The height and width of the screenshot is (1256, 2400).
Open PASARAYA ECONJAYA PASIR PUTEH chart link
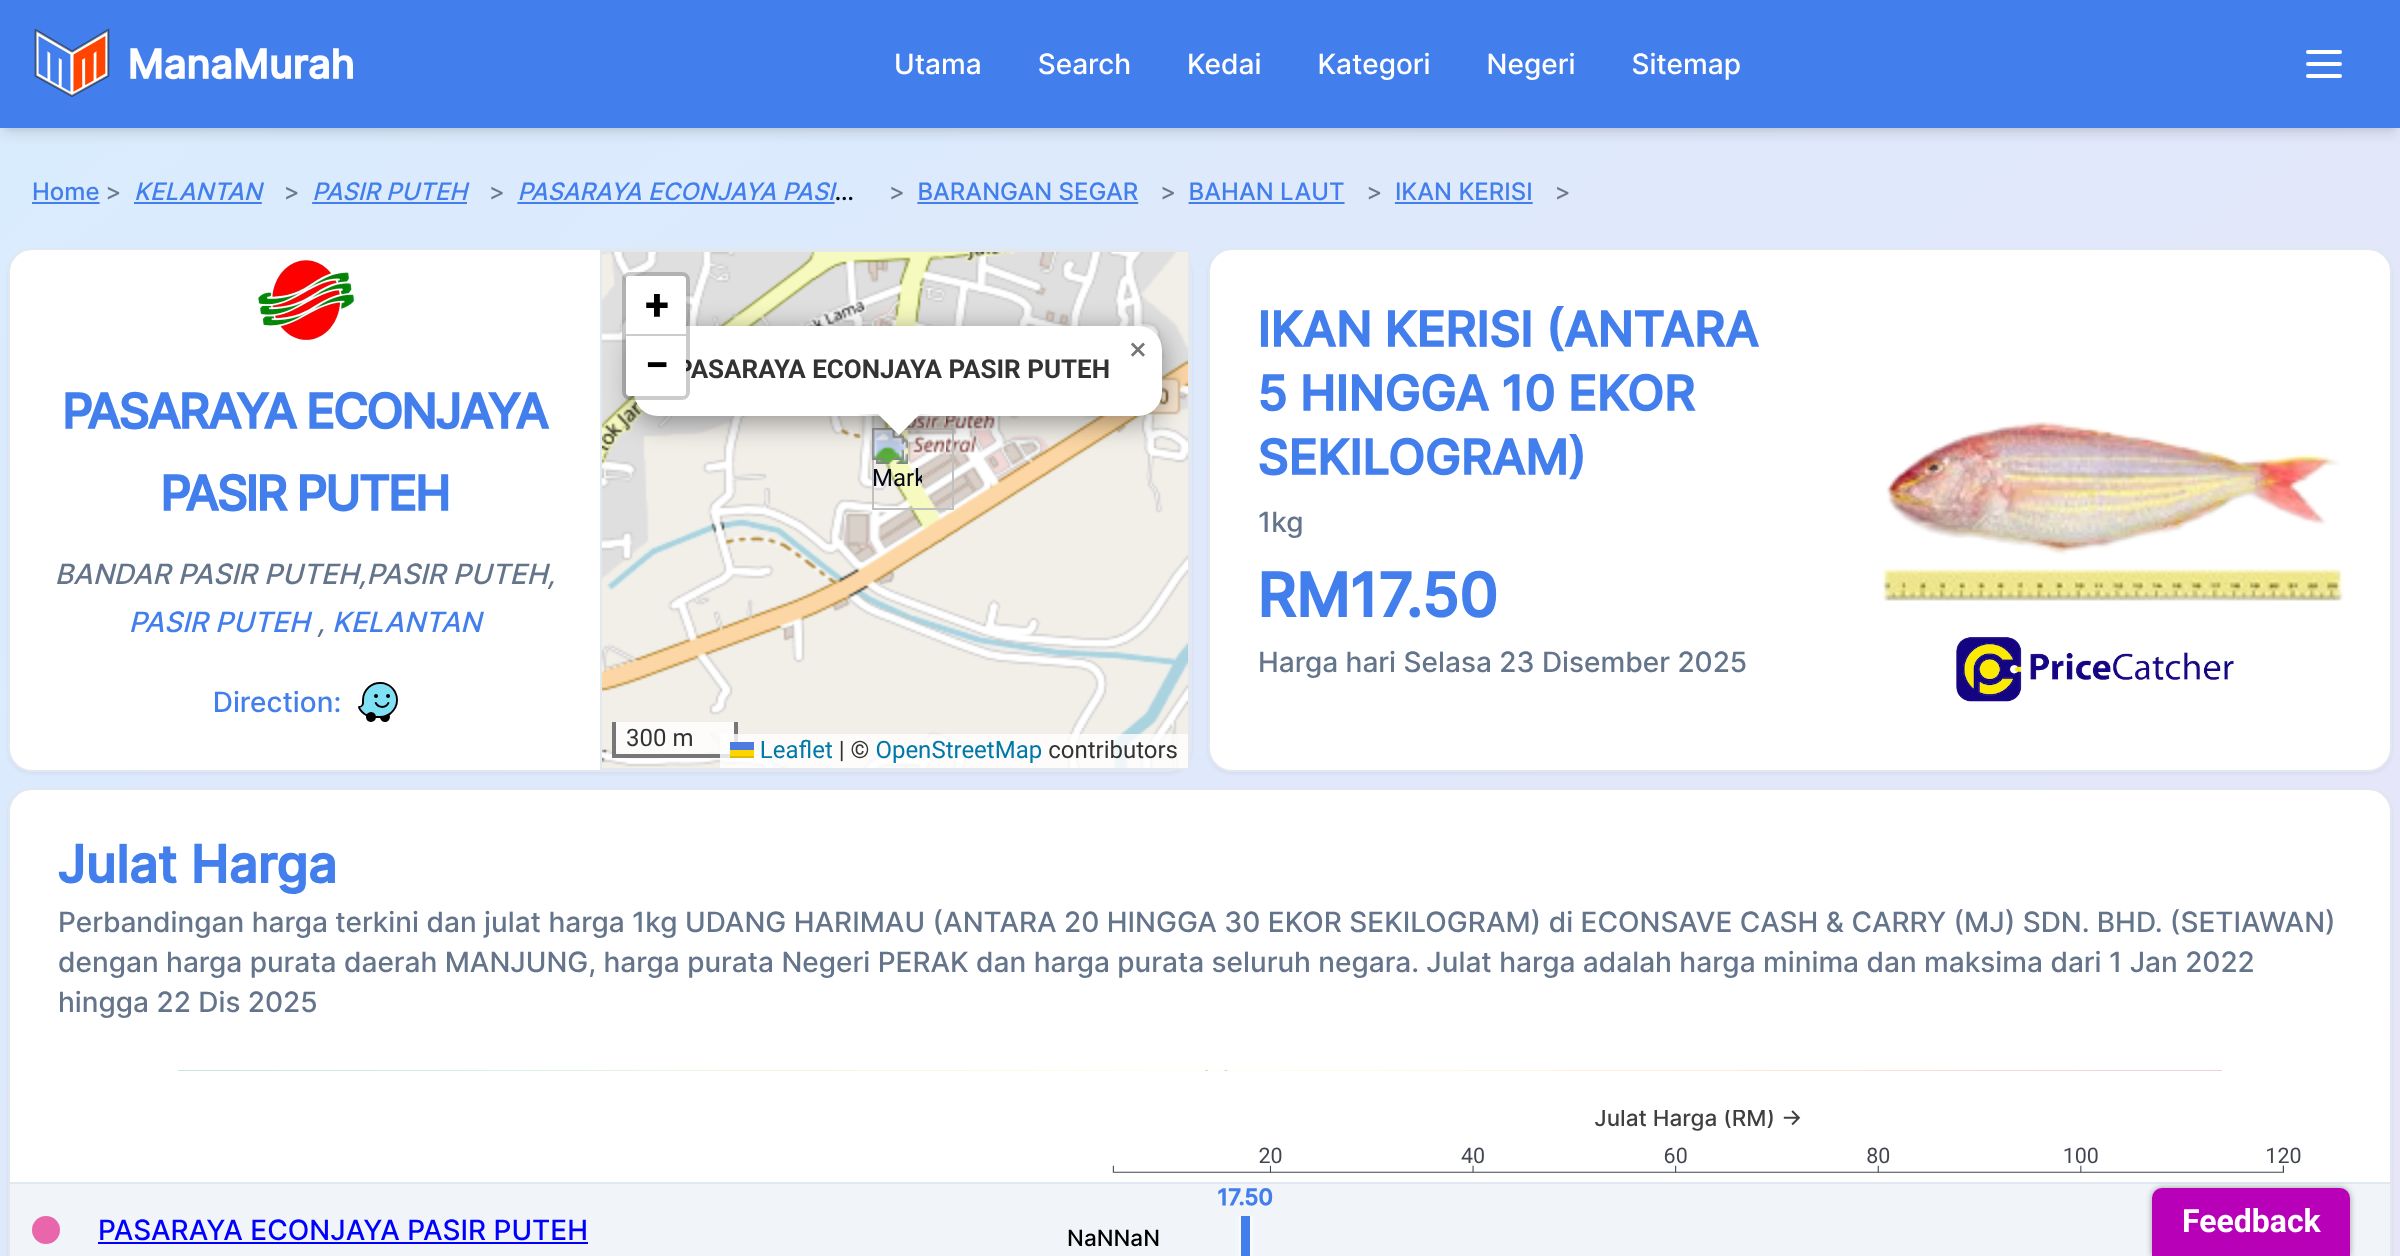342,1230
